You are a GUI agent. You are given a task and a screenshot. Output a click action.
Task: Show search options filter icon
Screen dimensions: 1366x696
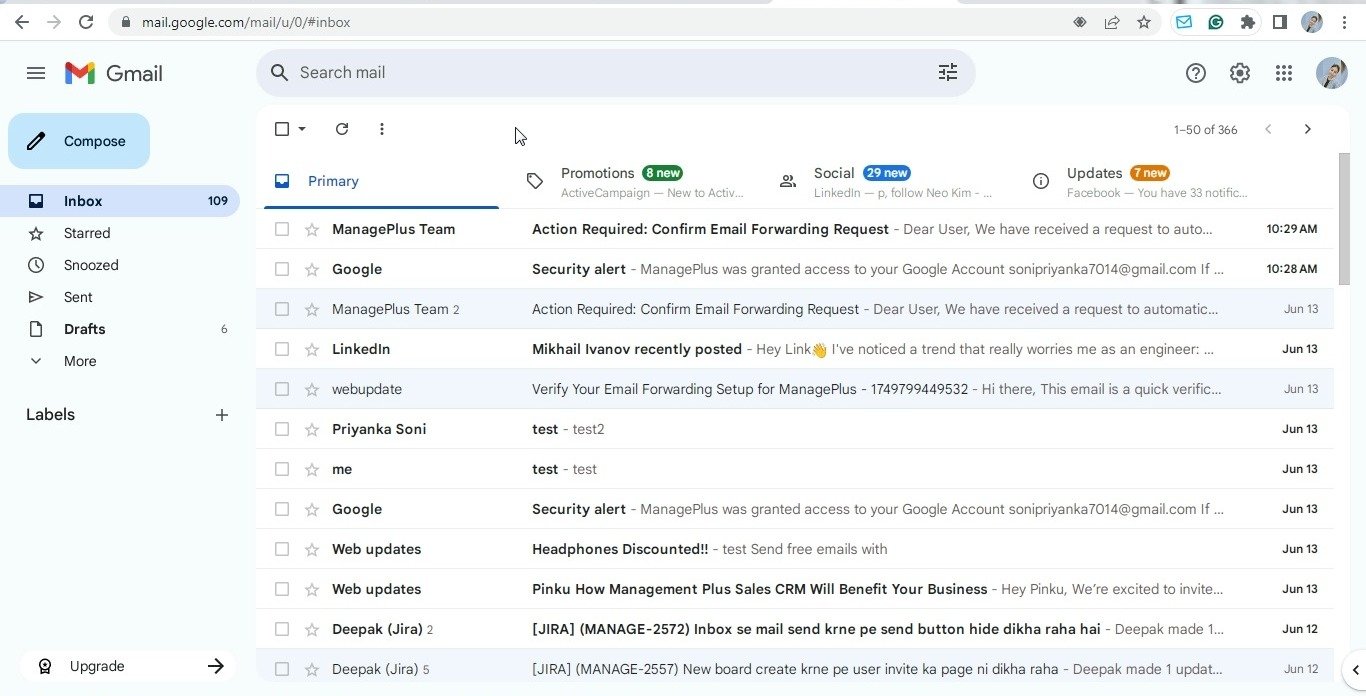point(948,72)
